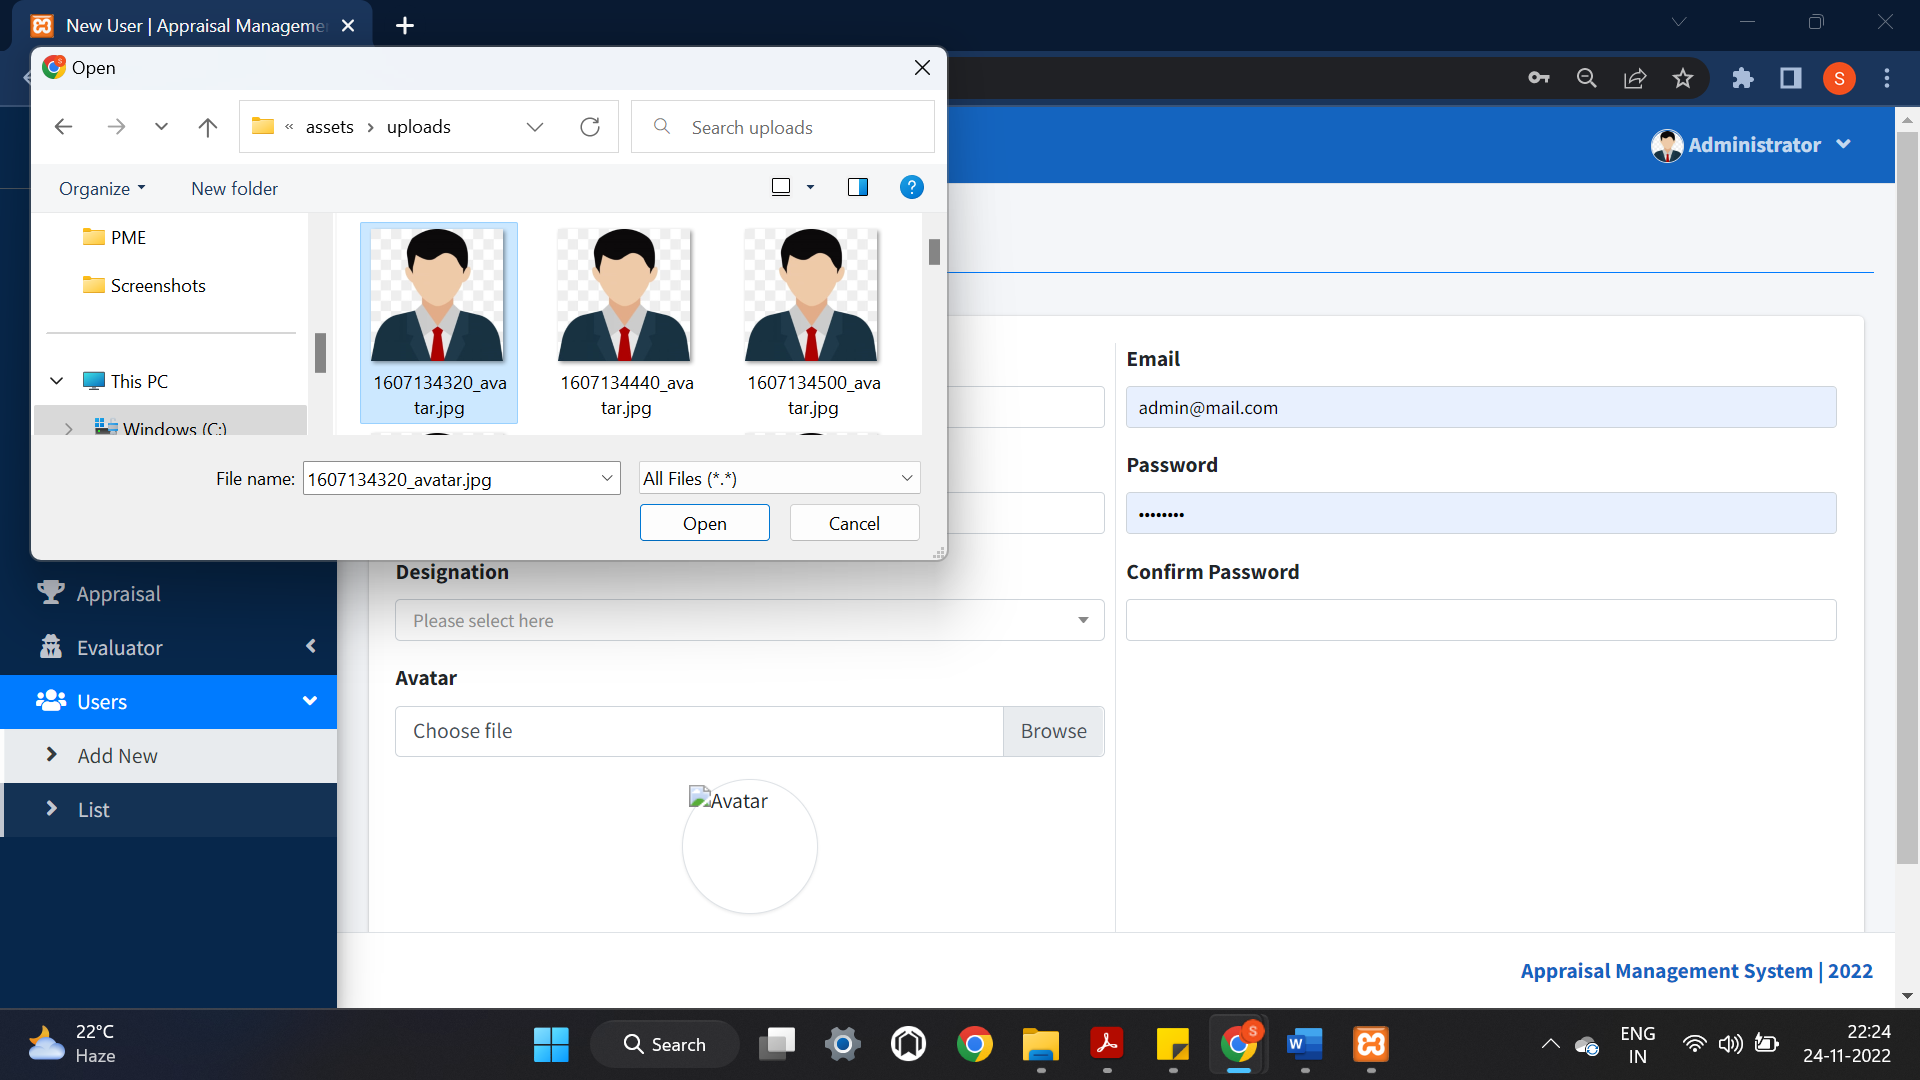Click the Appraisal sidebar icon
Screen dimensions: 1920x1080
click(x=49, y=593)
